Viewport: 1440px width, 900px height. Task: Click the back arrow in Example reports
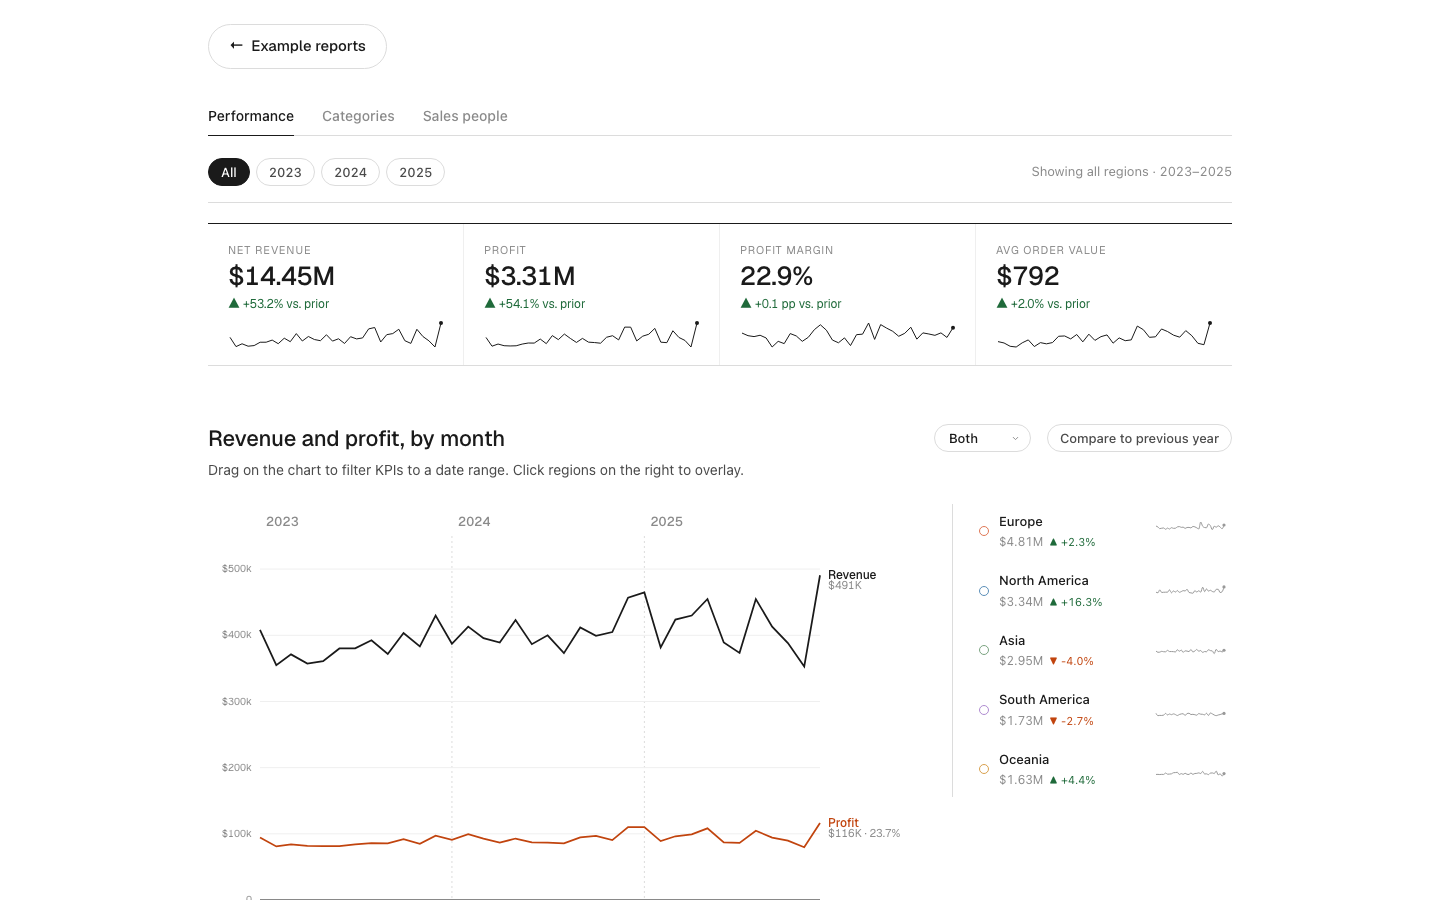click(236, 46)
